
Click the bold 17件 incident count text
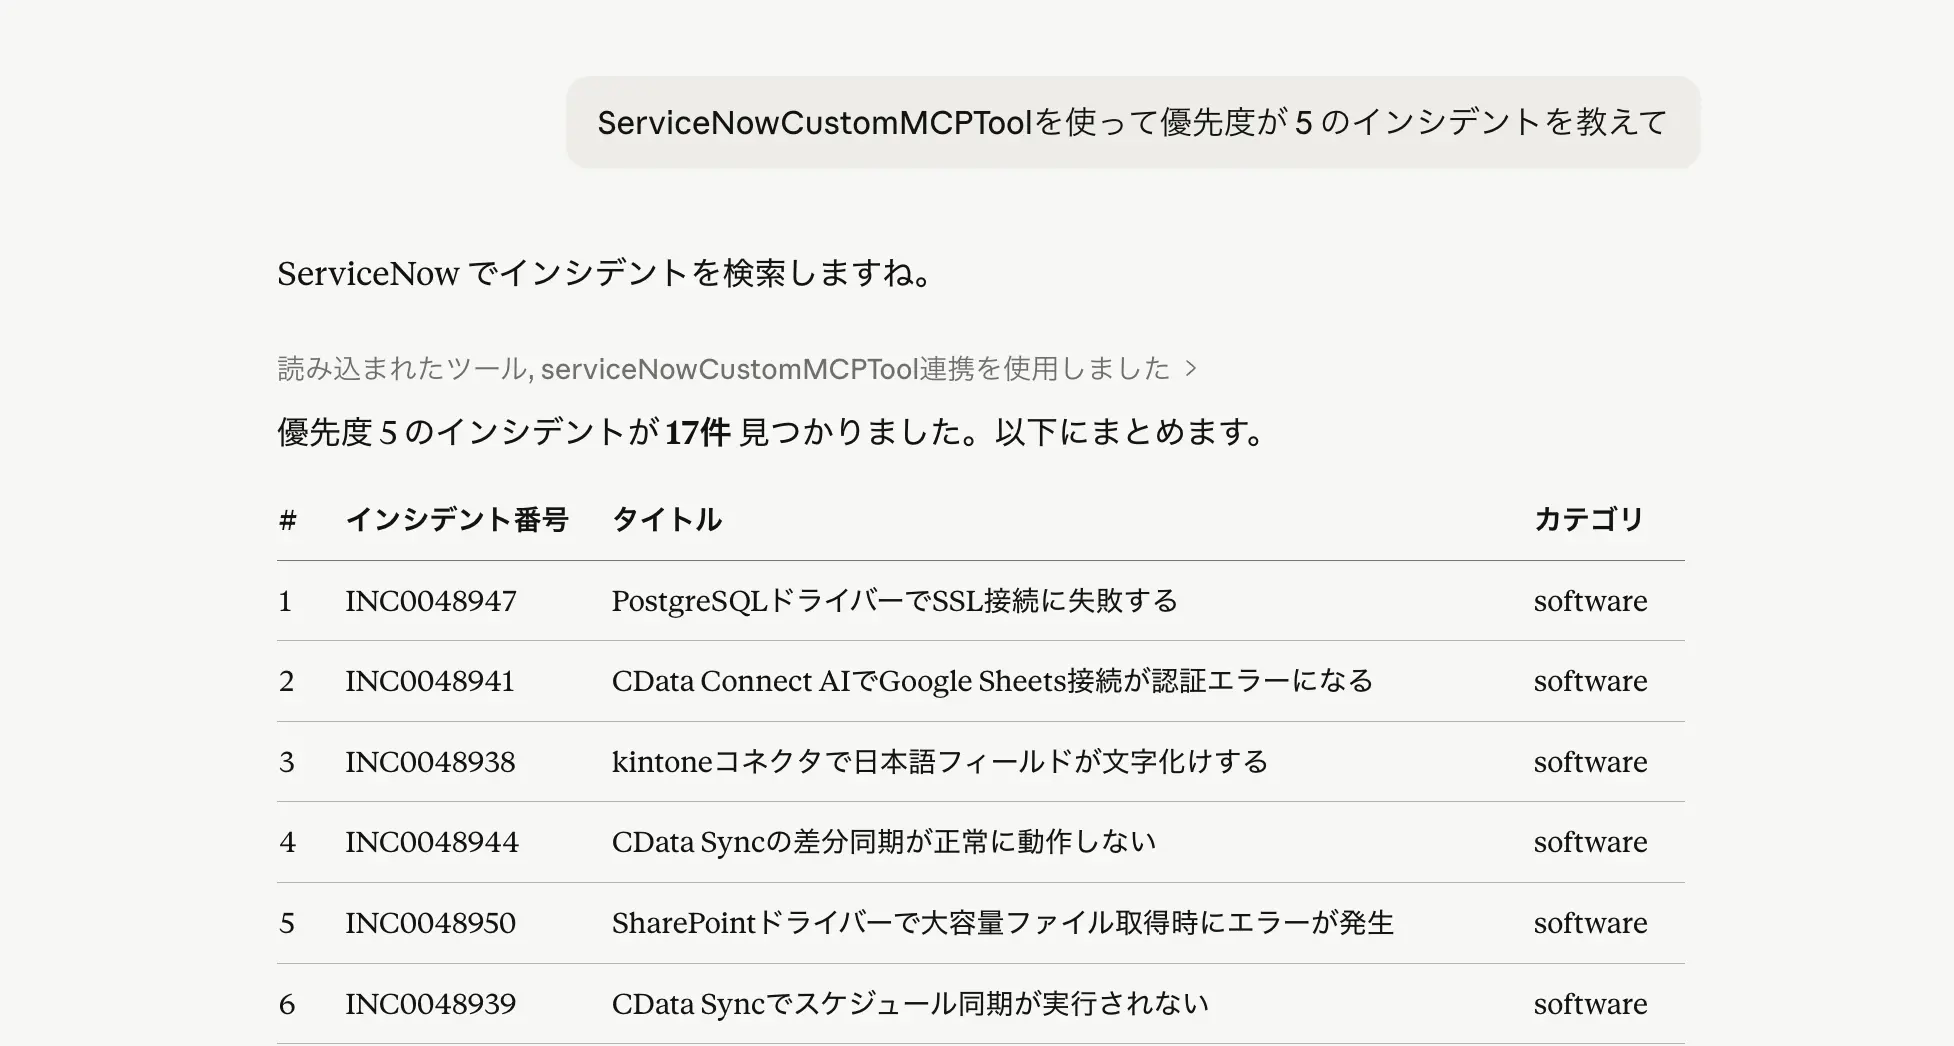(x=698, y=432)
